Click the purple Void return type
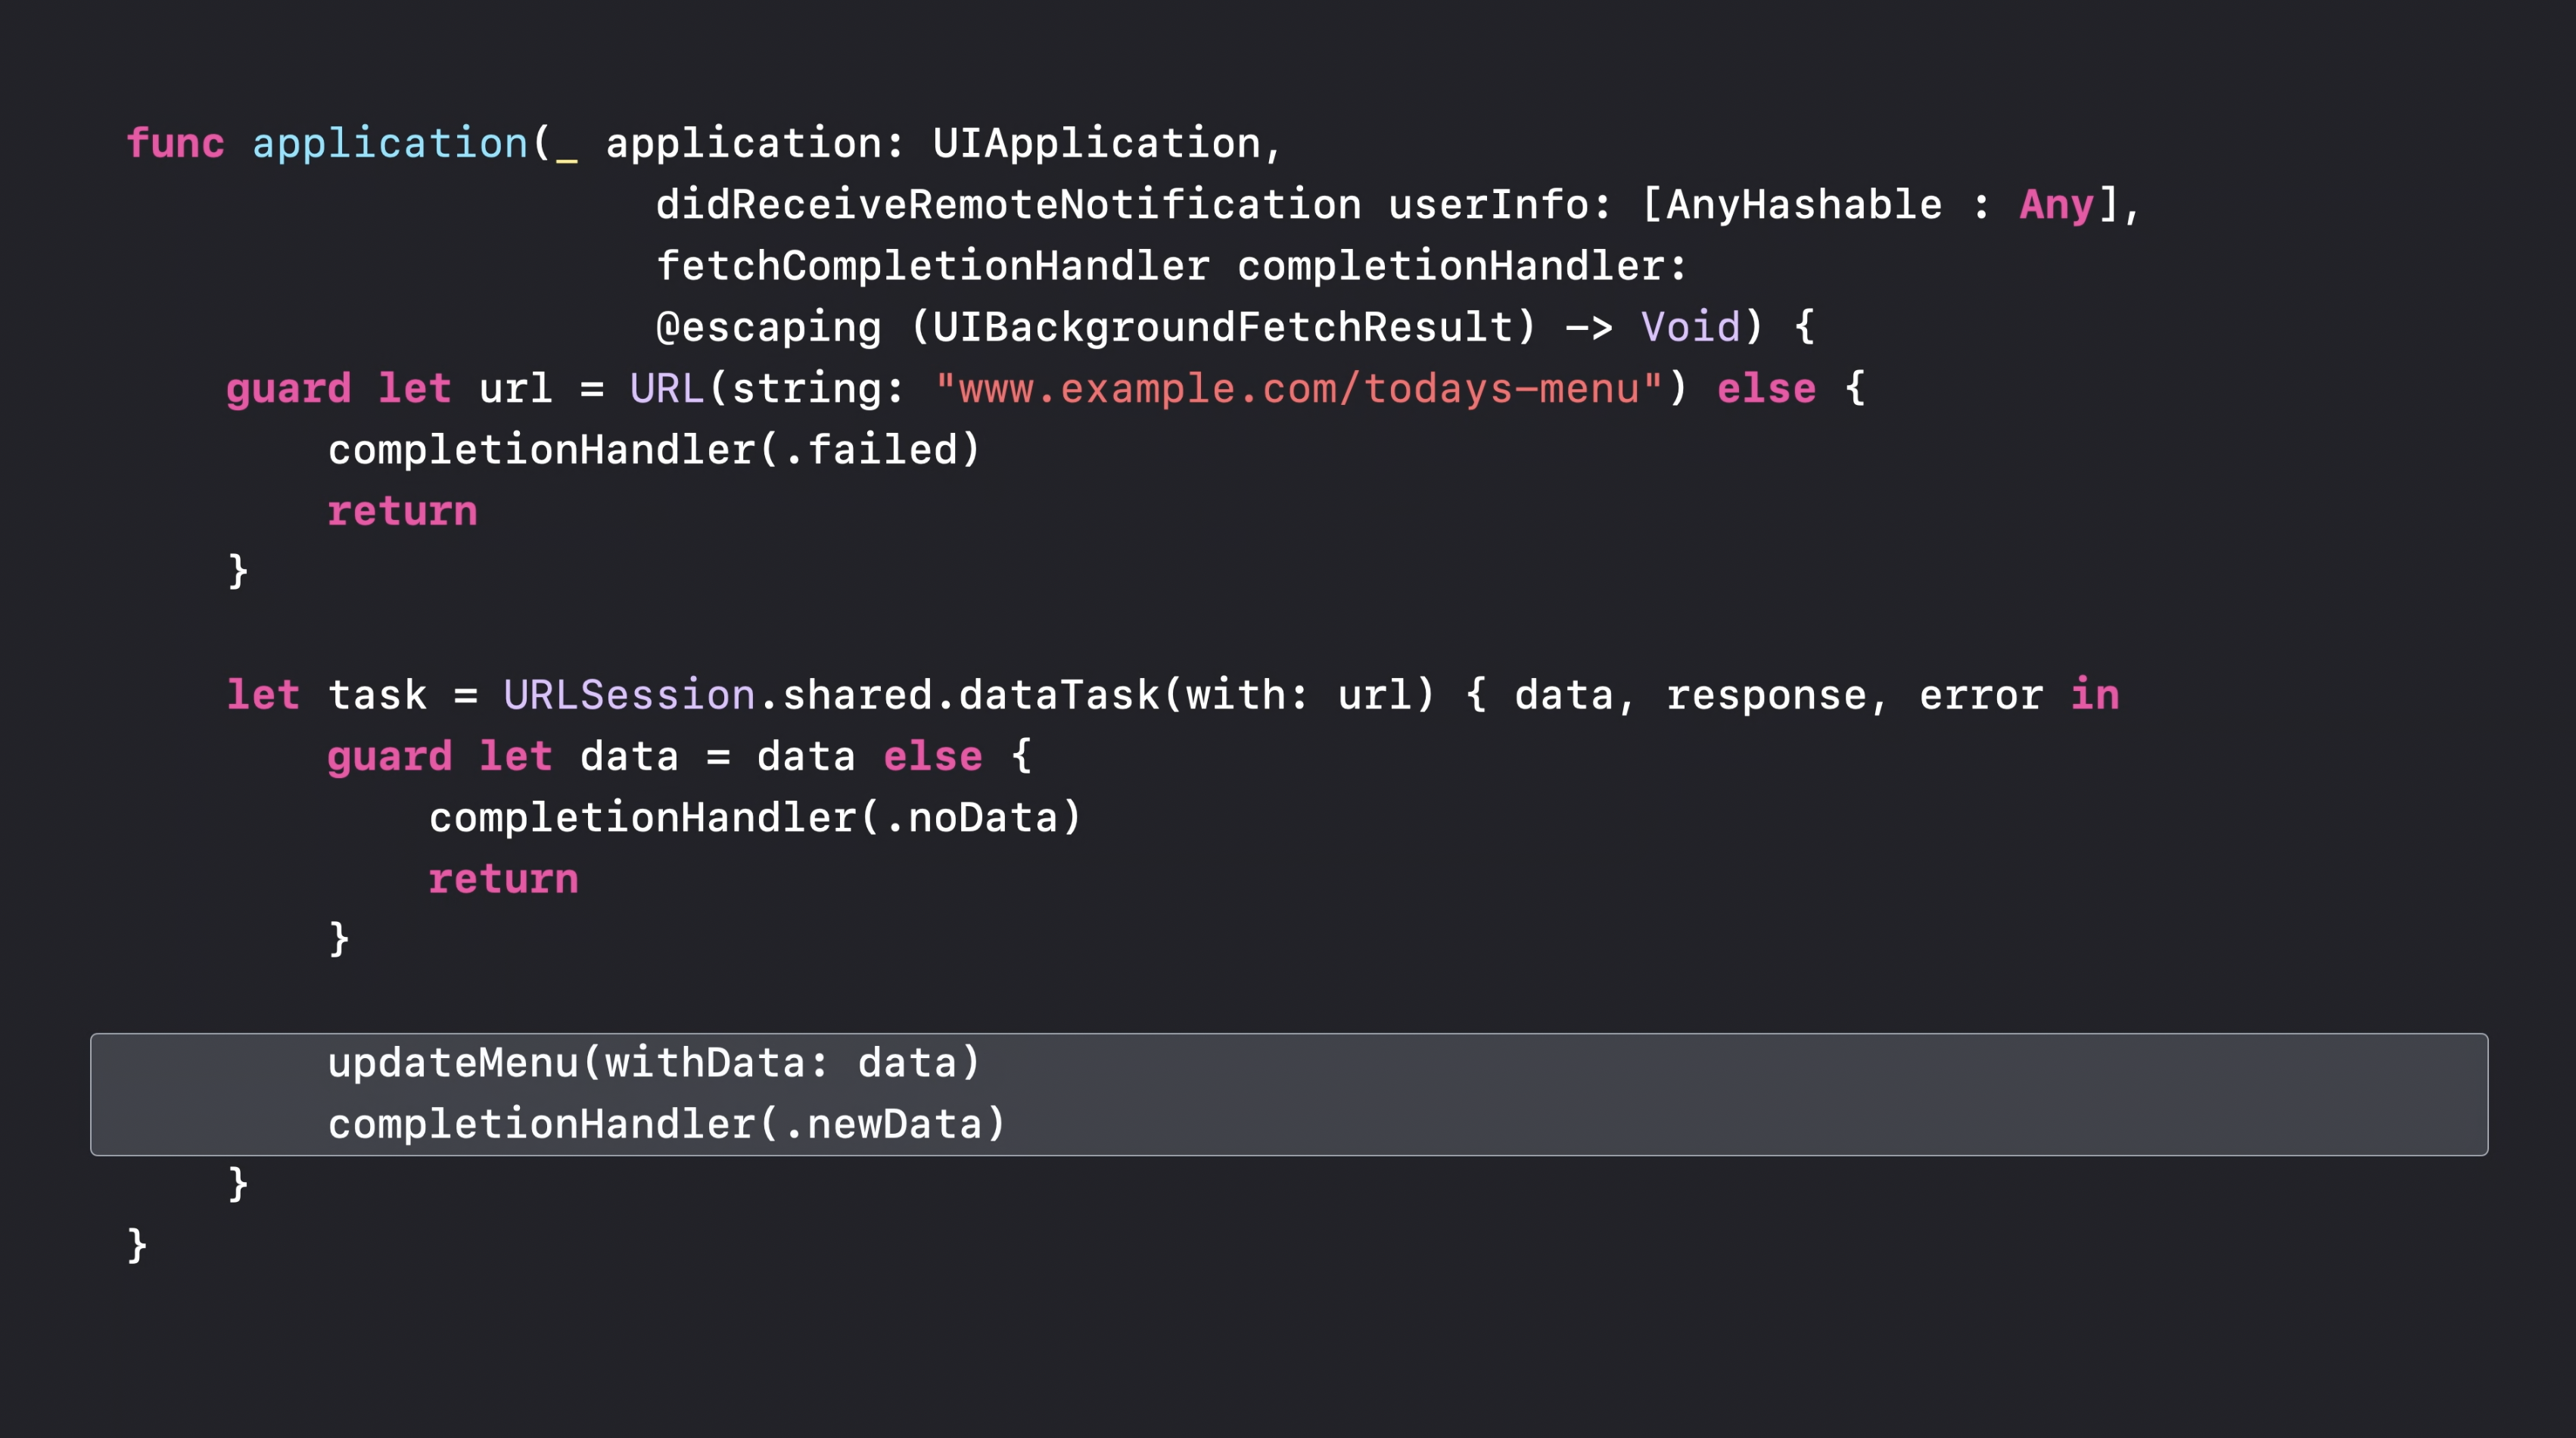 point(1690,327)
